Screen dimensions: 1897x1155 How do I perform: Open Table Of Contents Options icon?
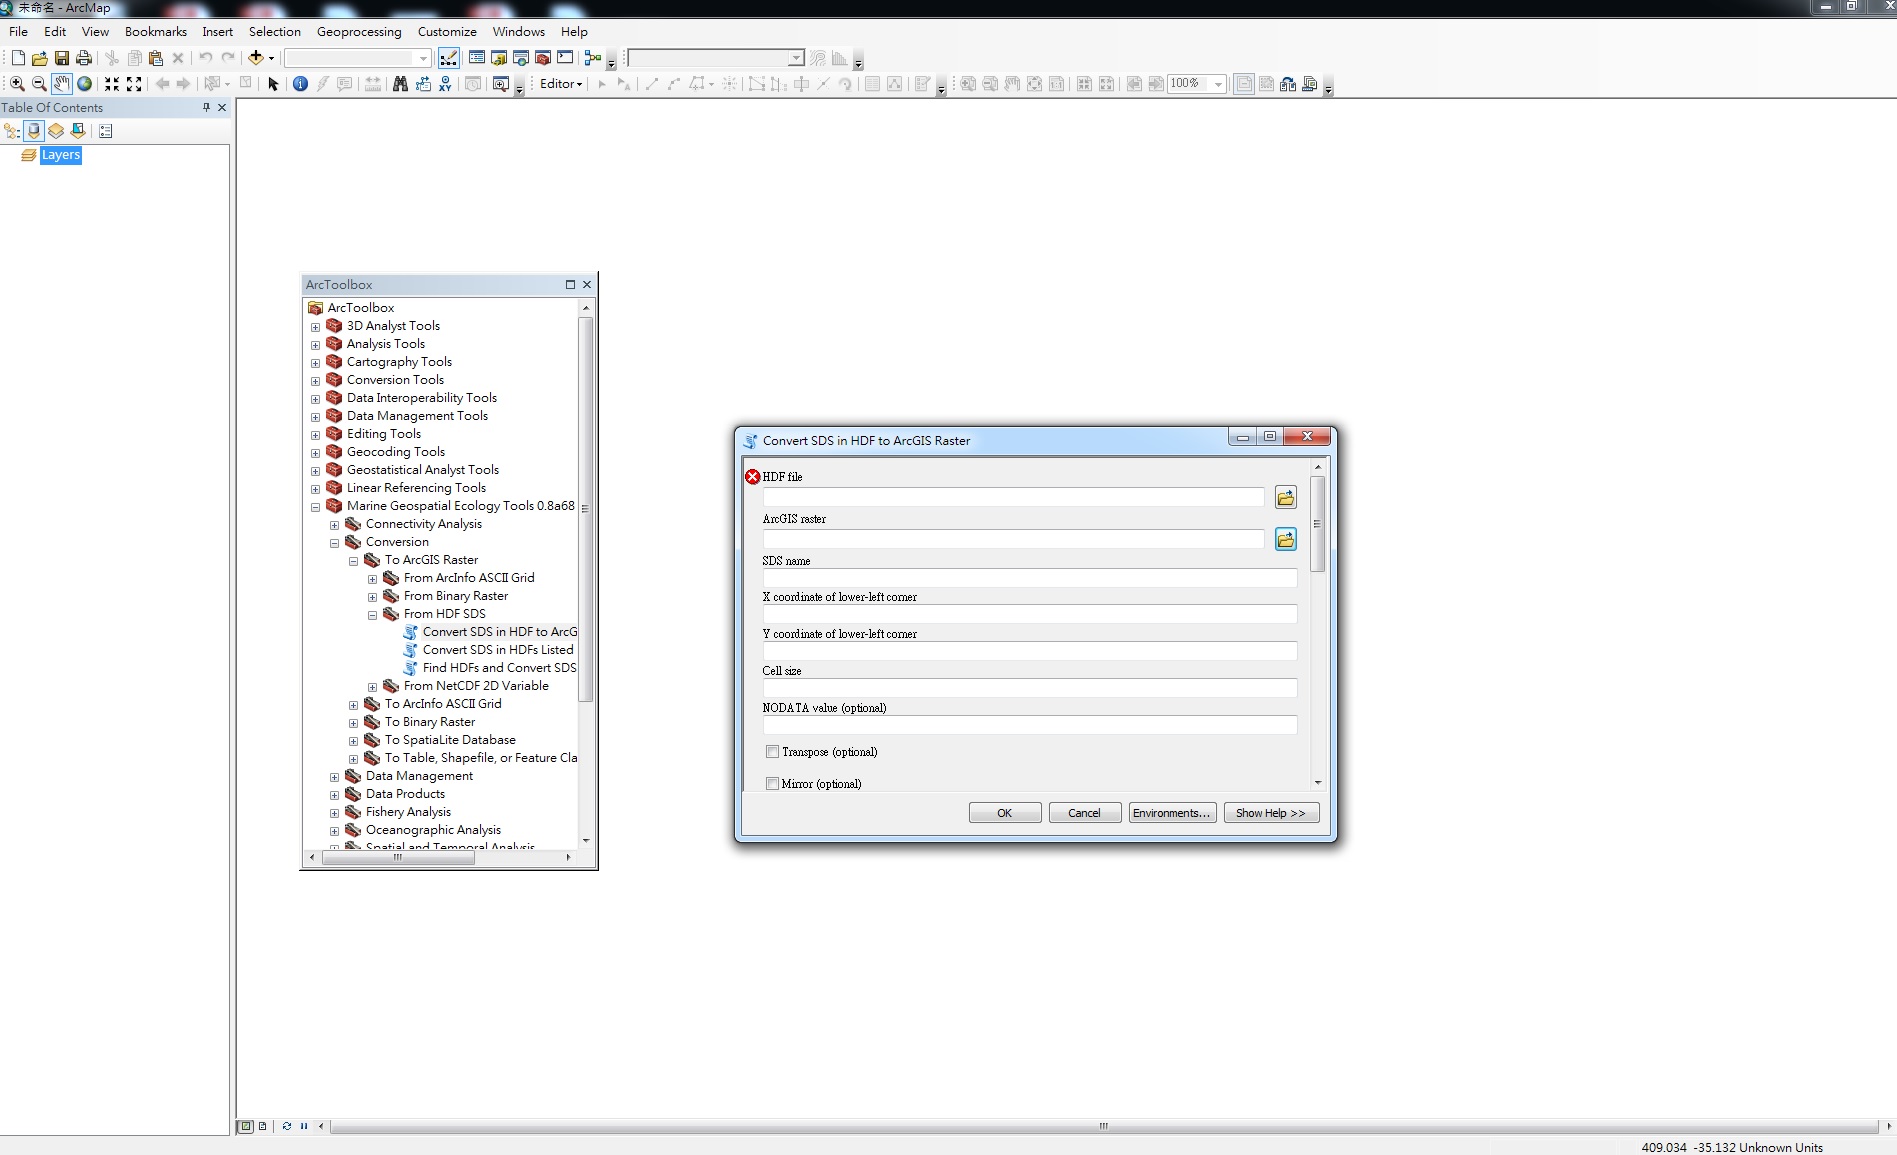106,131
